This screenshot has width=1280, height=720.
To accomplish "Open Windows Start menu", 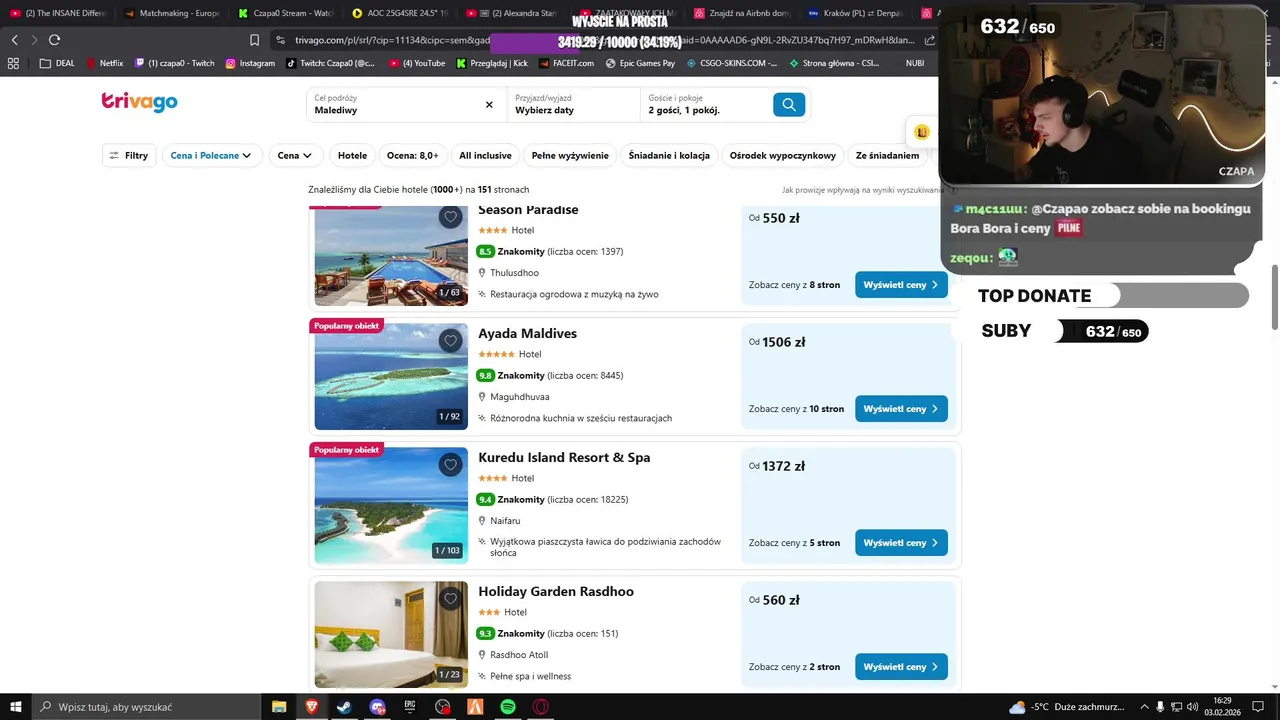I will (15, 707).
